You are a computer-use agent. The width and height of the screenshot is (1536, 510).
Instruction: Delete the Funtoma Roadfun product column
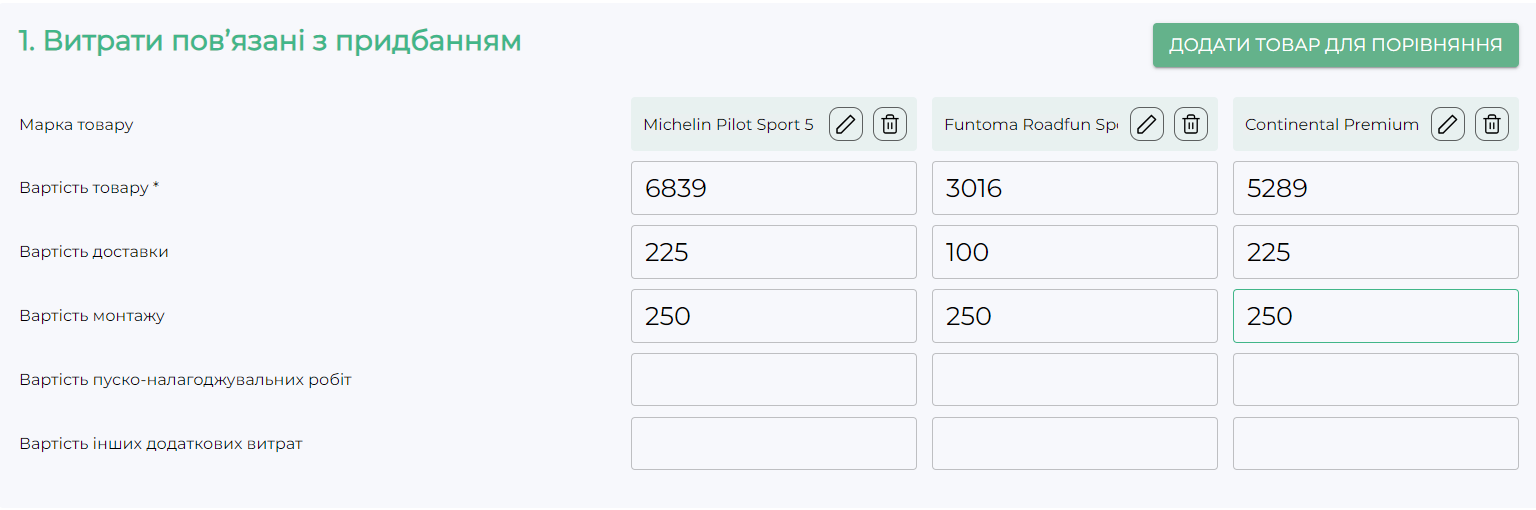pyautogui.click(x=1191, y=124)
